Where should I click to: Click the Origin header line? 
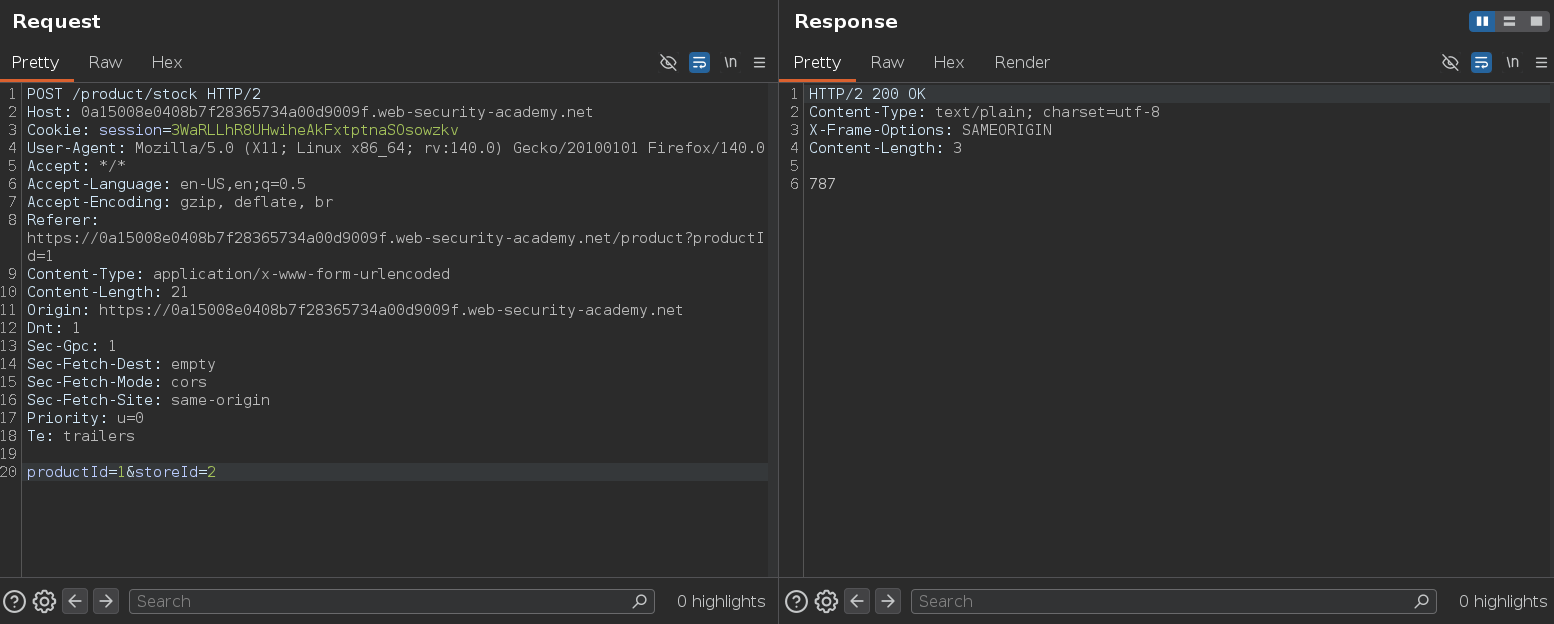(355, 310)
